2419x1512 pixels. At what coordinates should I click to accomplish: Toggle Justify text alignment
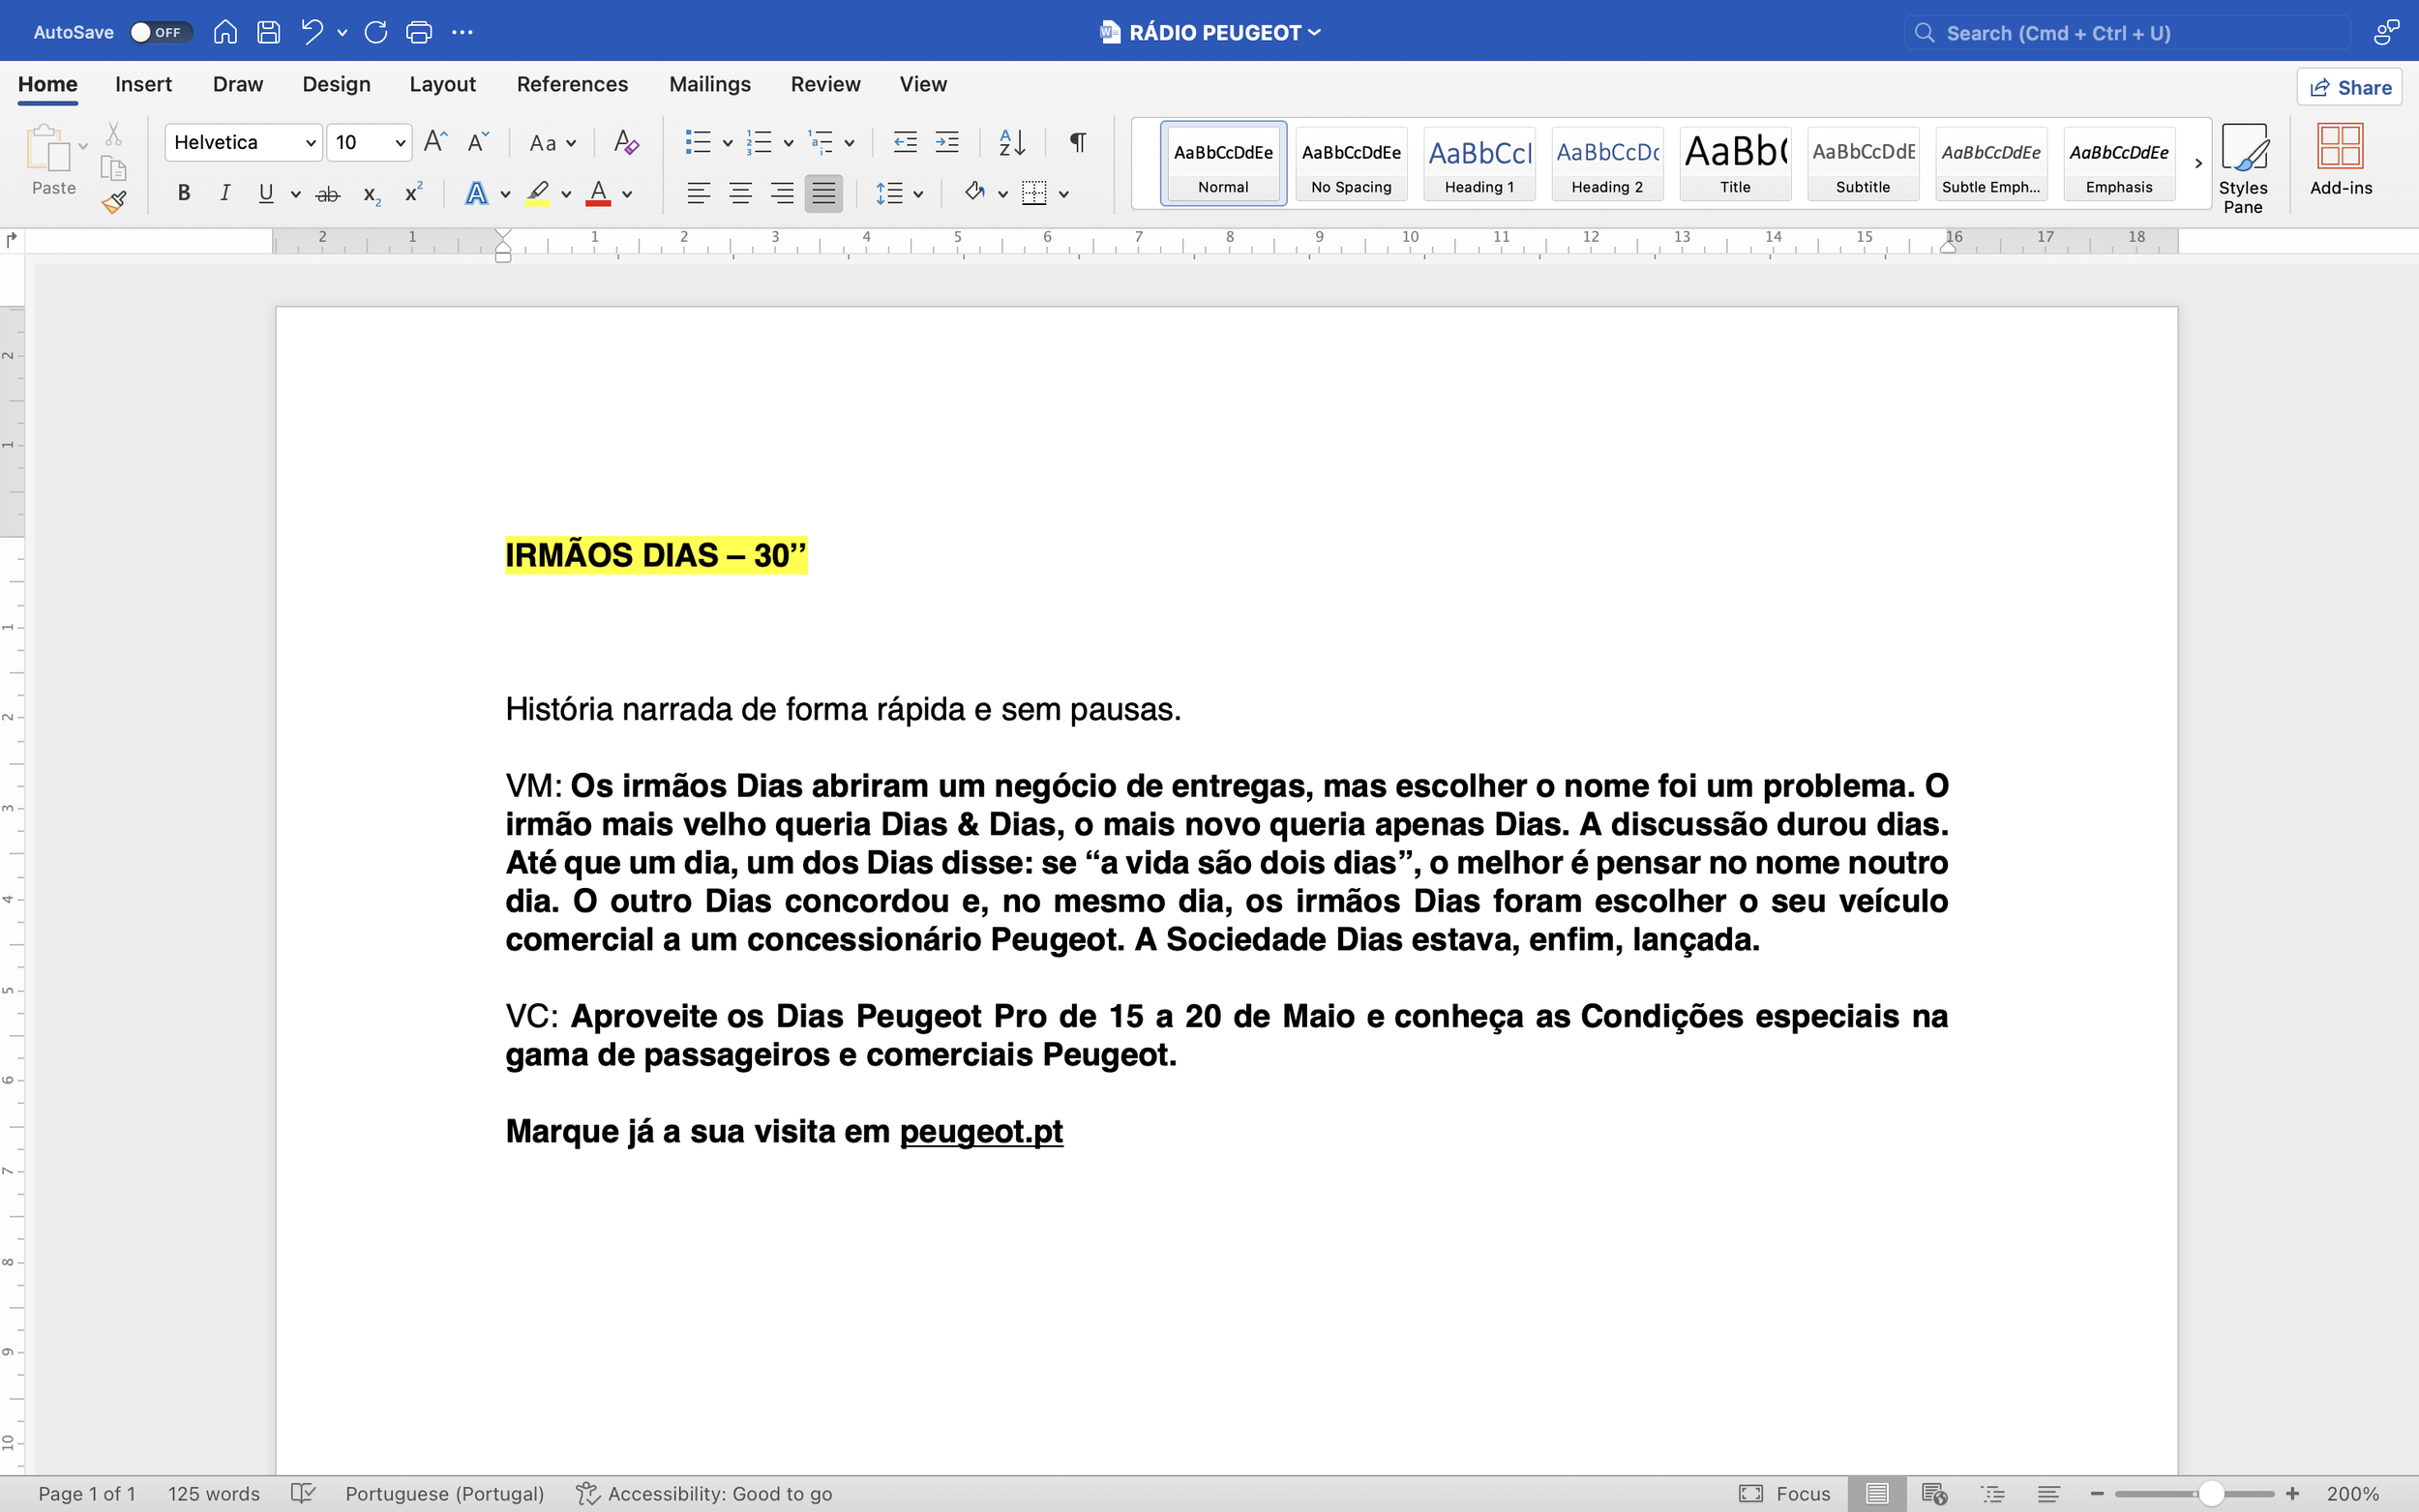(823, 193)
